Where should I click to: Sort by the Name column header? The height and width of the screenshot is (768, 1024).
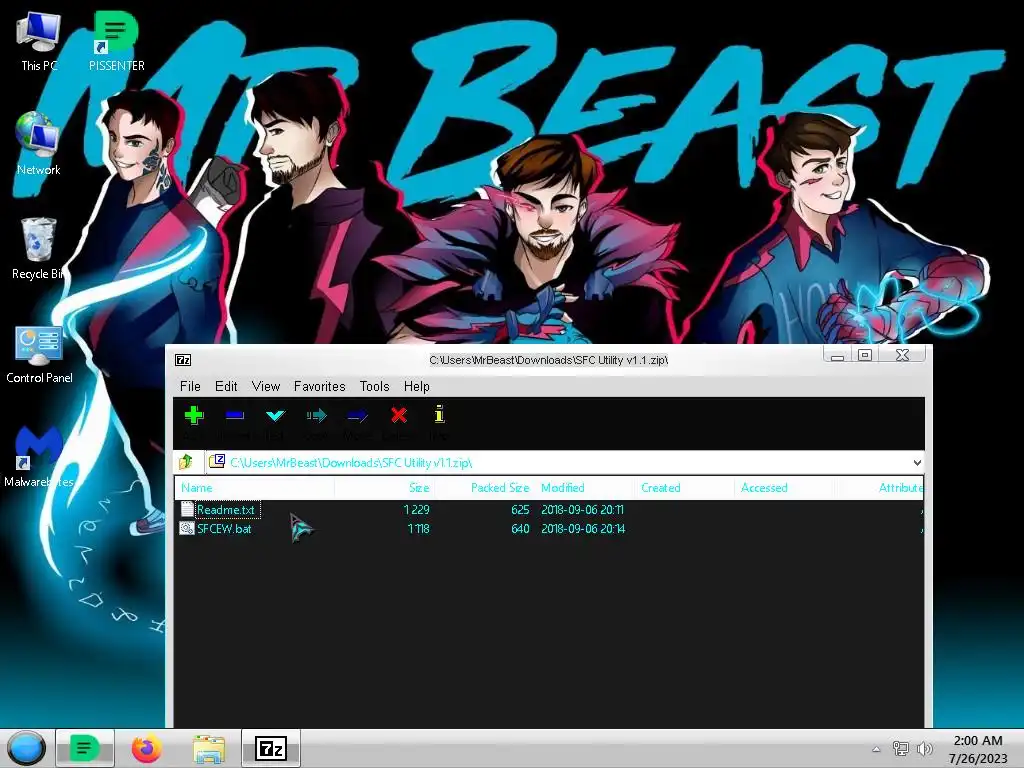point(255,488)
